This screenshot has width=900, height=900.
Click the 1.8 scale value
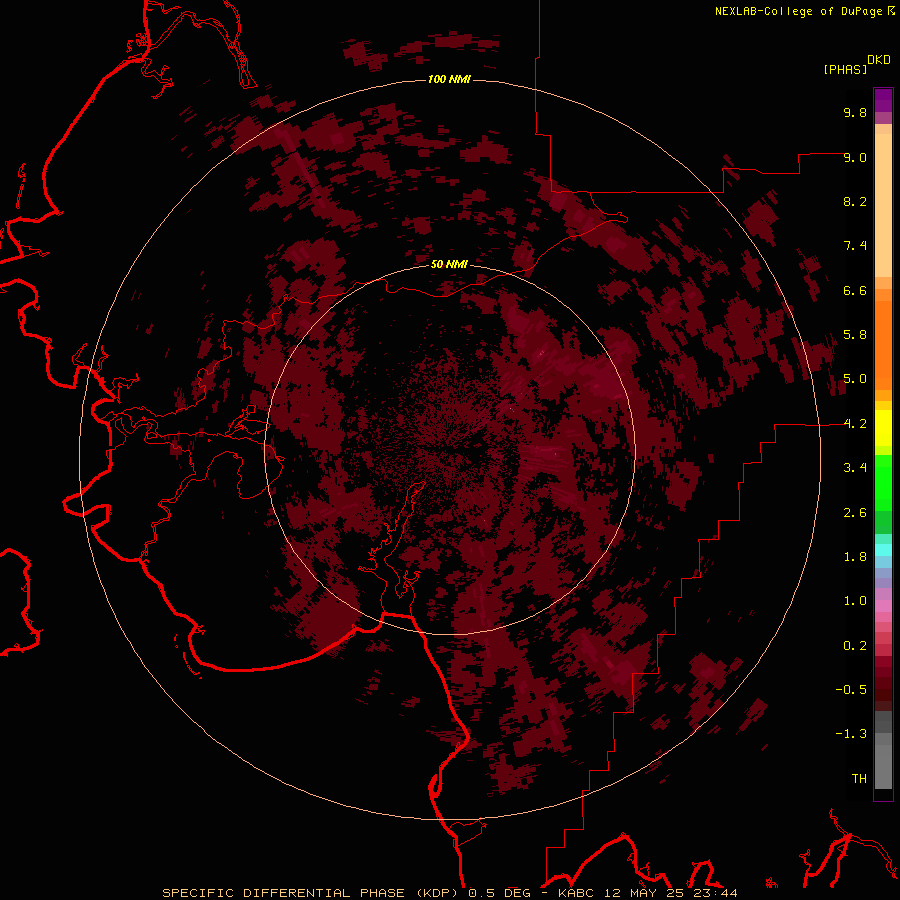tap(855, 557)
